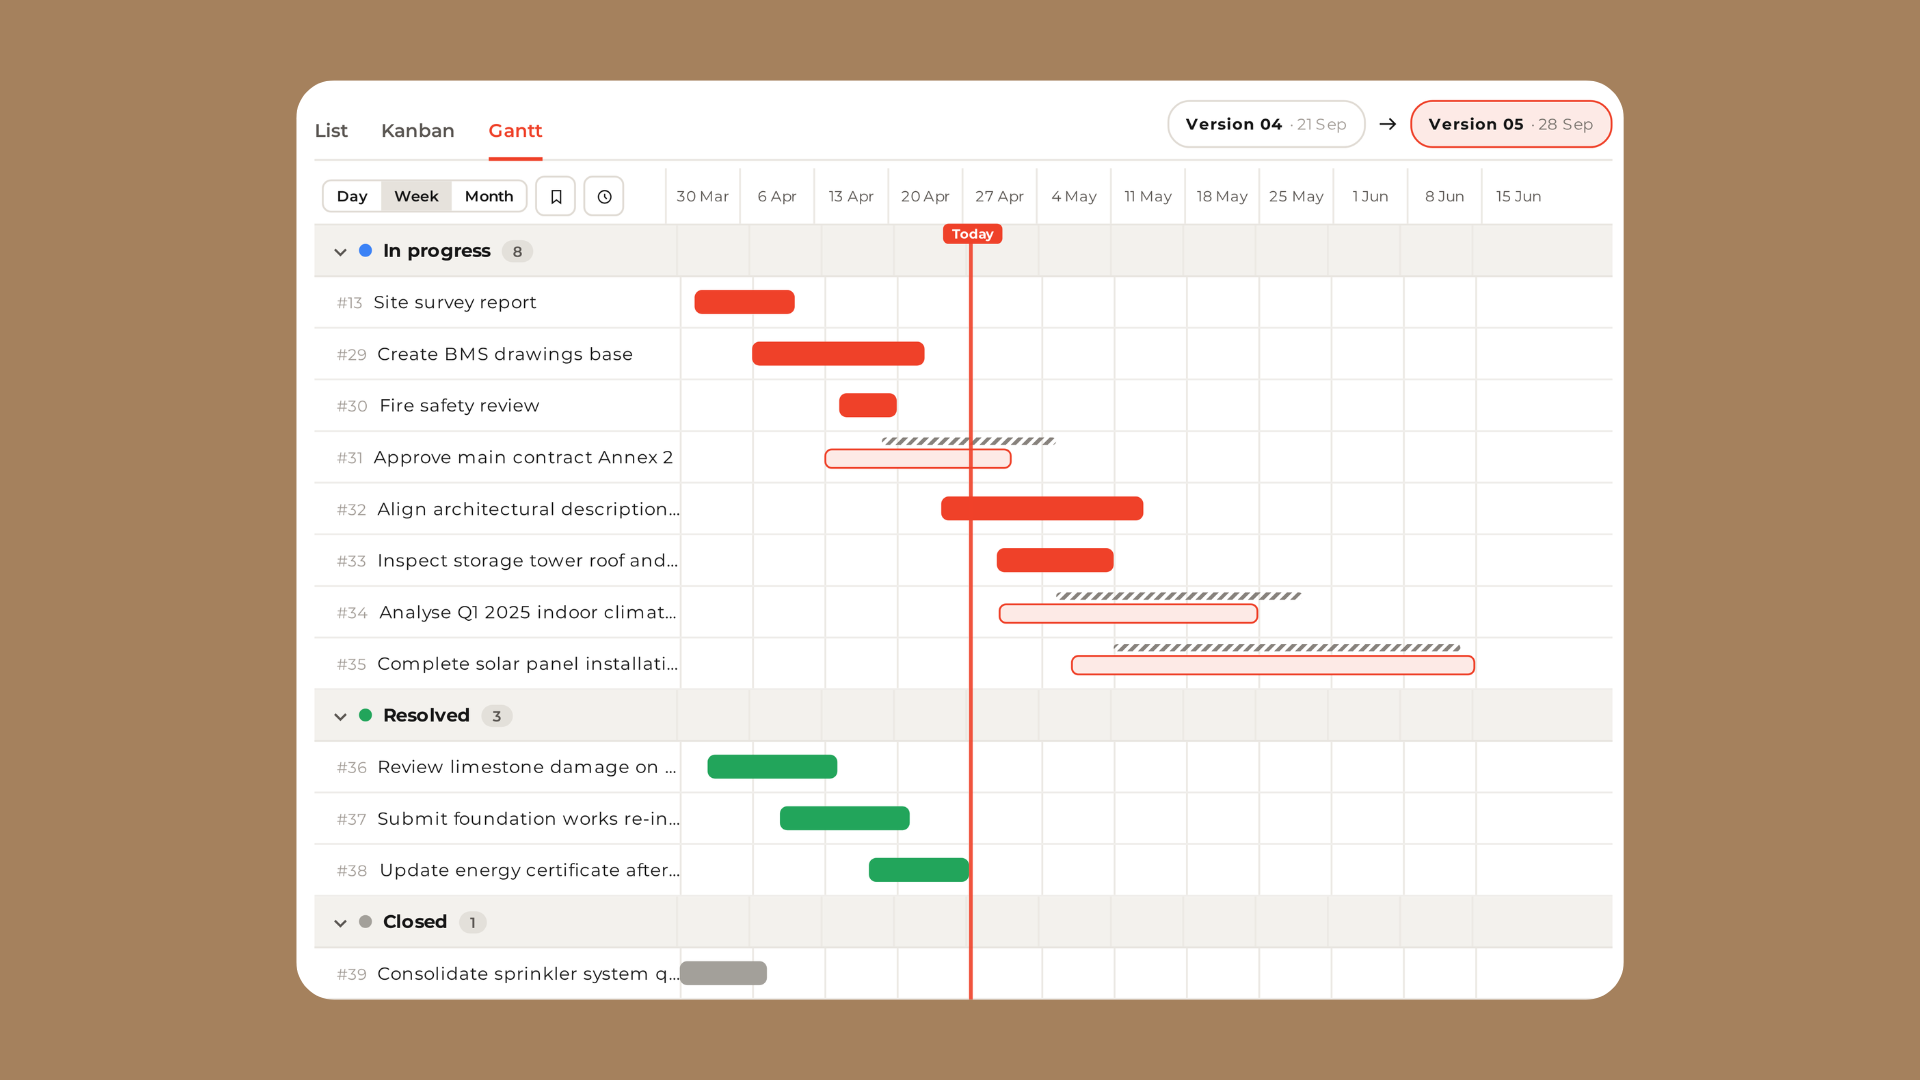
Task: Switch the timescale to Day
Action: click(352, 196)
